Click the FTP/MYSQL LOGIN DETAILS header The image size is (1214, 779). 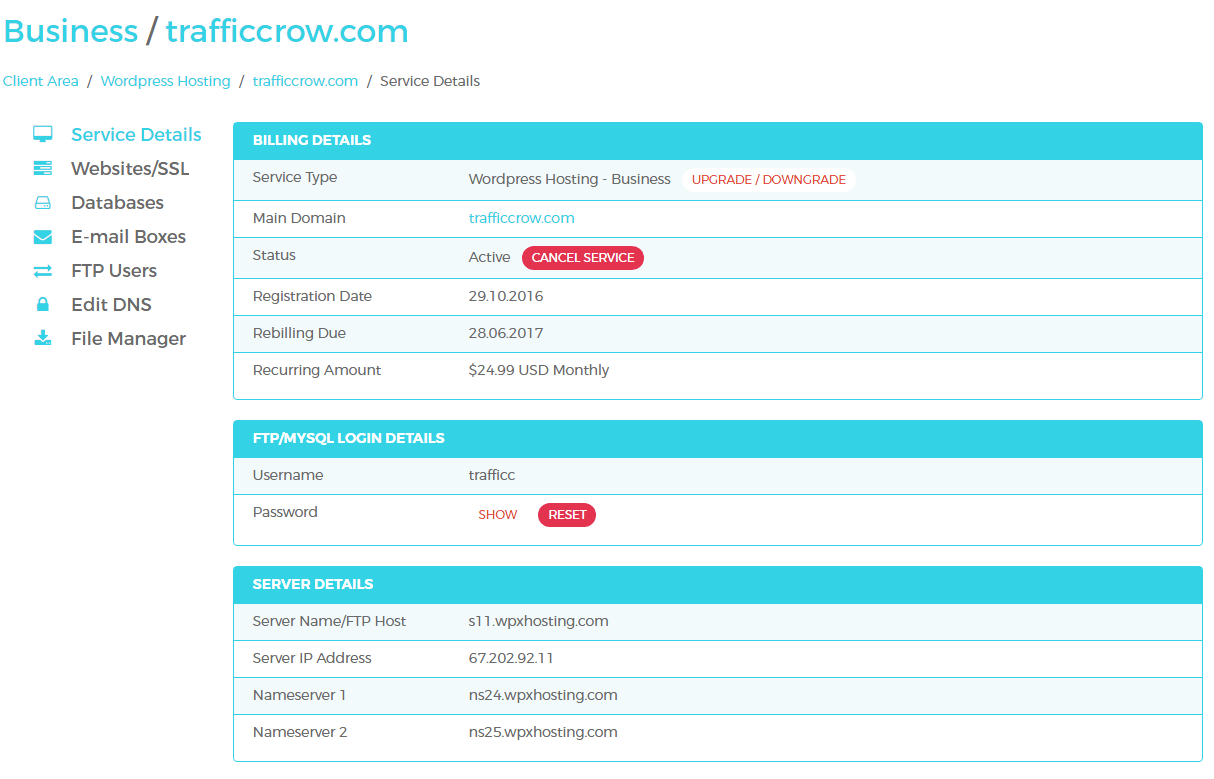pyautogui.click(x=718, y=439)
